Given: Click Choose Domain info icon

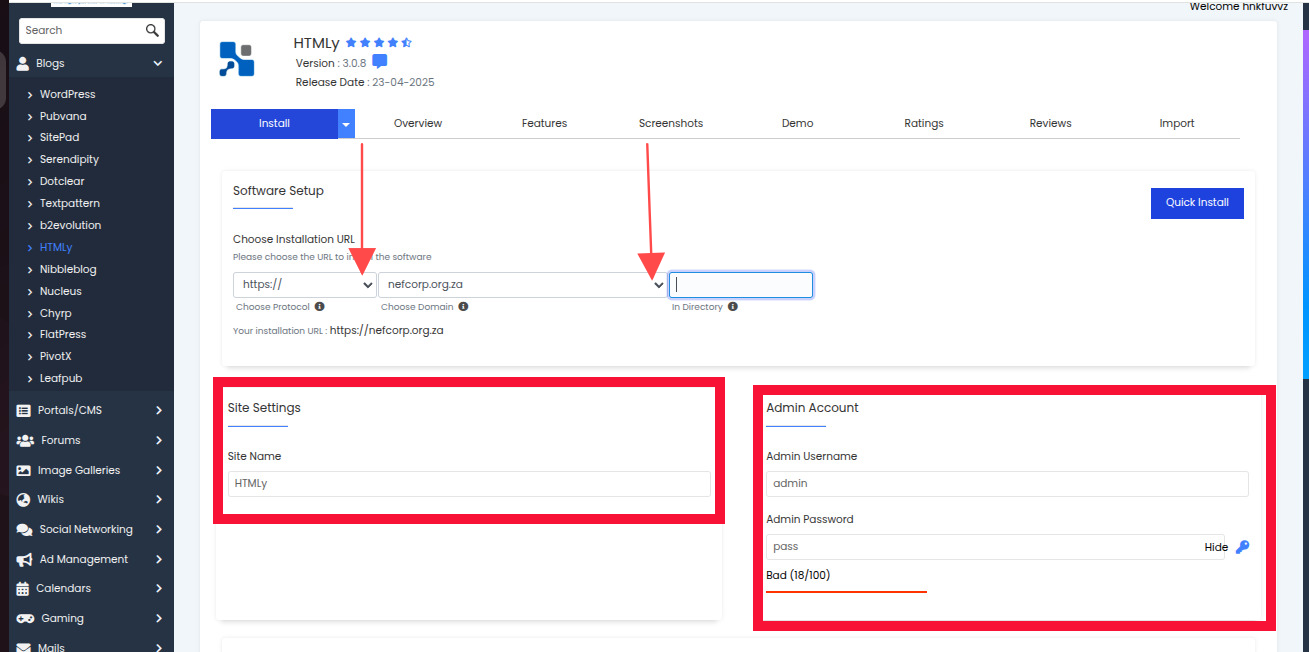Looking at the screenshot, I should coord(463,307).
